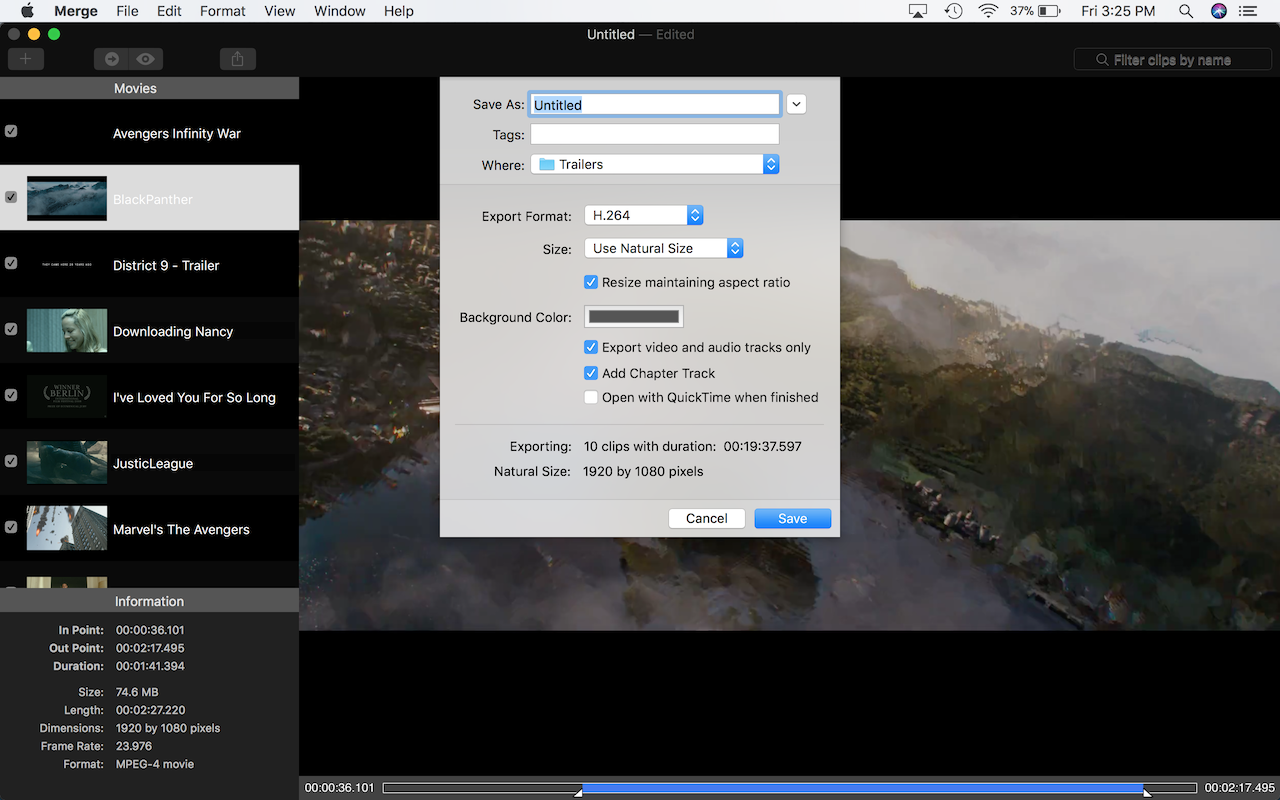Open Notification Center icon
The height and width of the screenshot is (800, 1280).
click(1247, 11)
